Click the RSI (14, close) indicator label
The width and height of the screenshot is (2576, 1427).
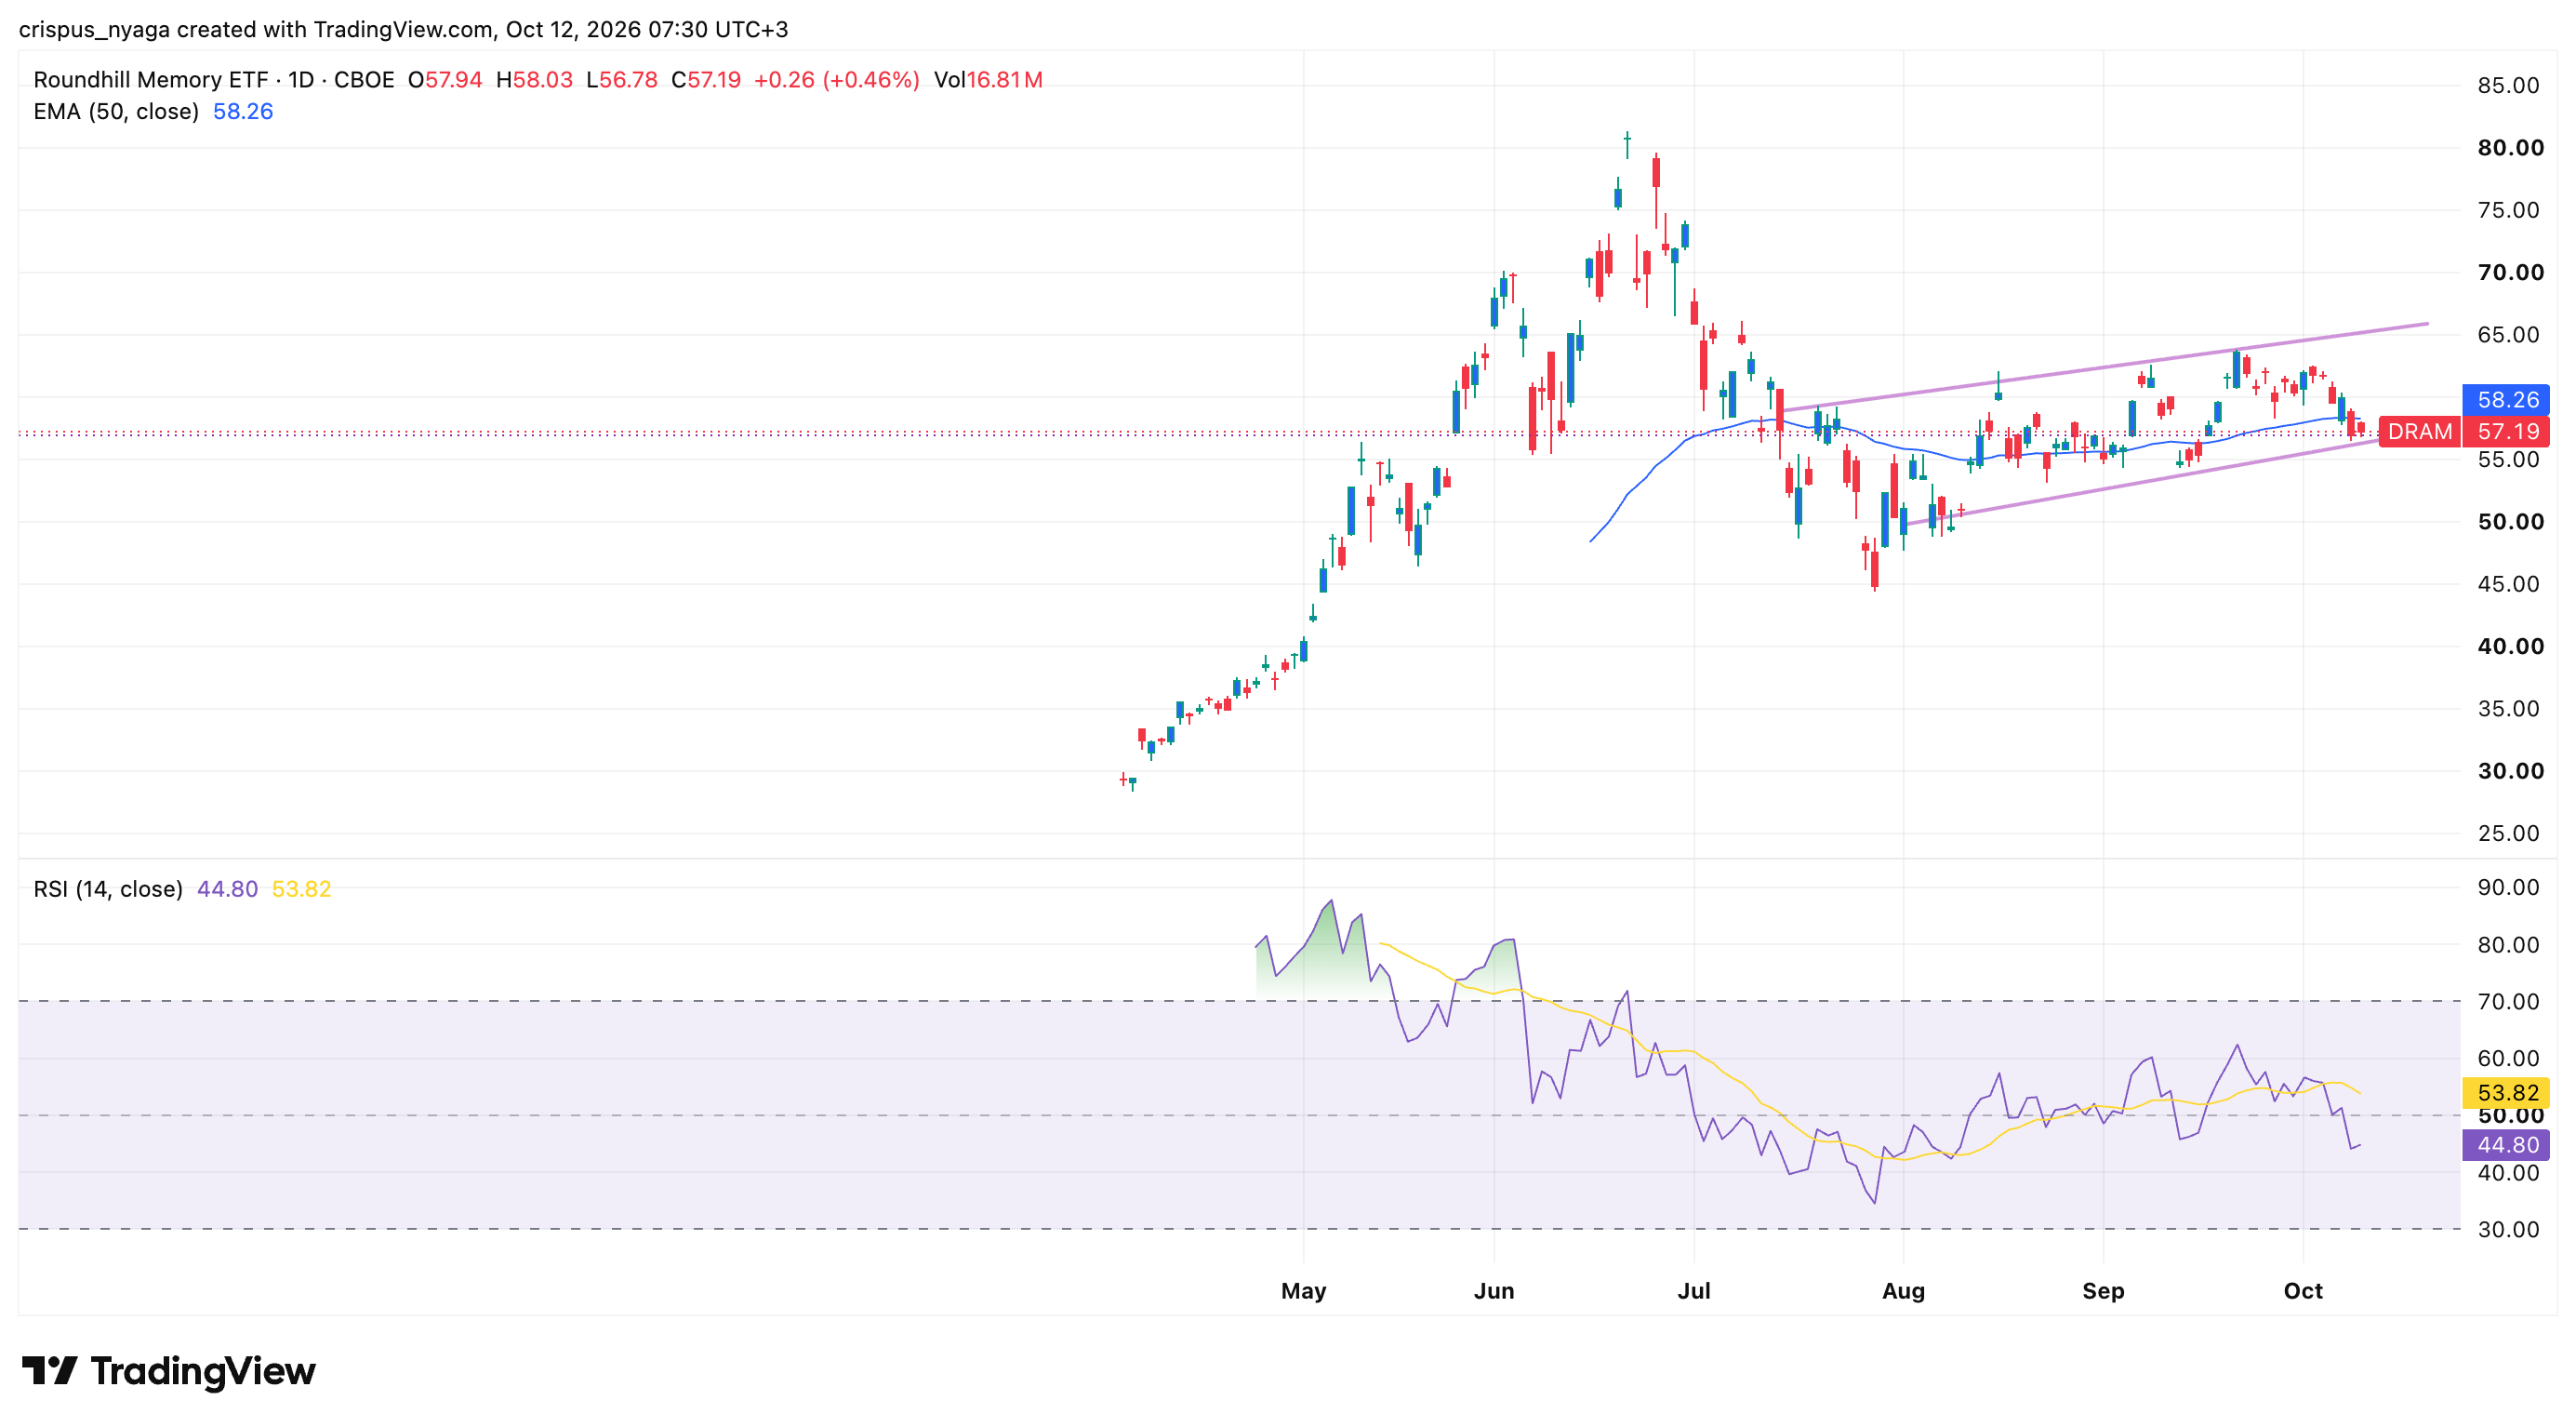(108, 889)
